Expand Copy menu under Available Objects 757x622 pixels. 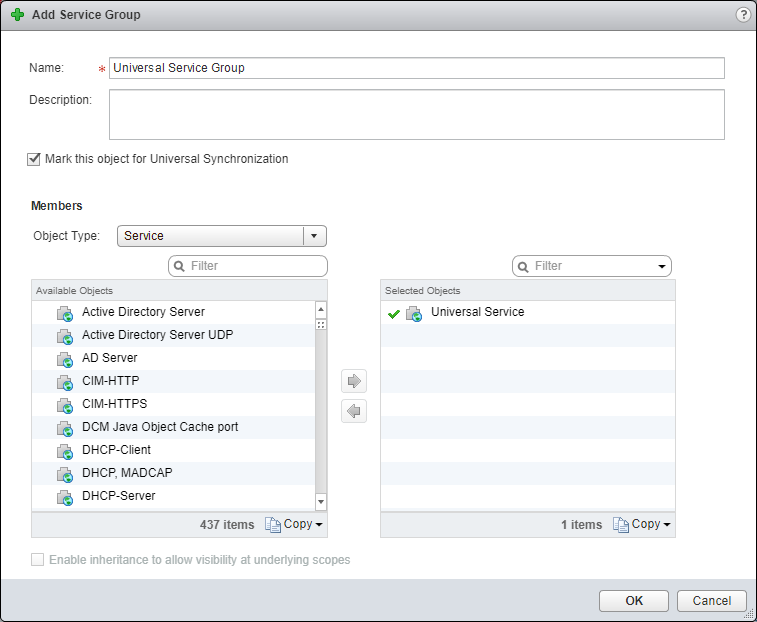pyautogui.click(x=295, y=525)
